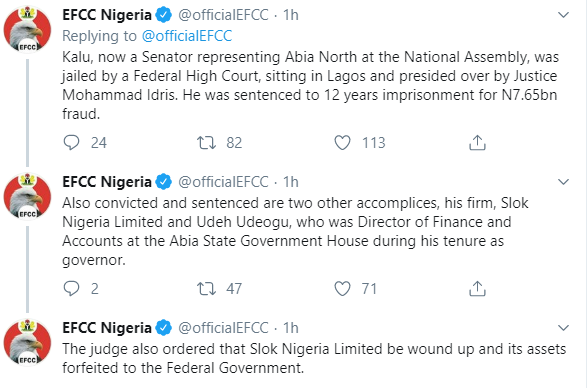Screen dimensions: 587x388
Task: Open the dropdown on the third tweet
Action: click(x=563, y=328)
